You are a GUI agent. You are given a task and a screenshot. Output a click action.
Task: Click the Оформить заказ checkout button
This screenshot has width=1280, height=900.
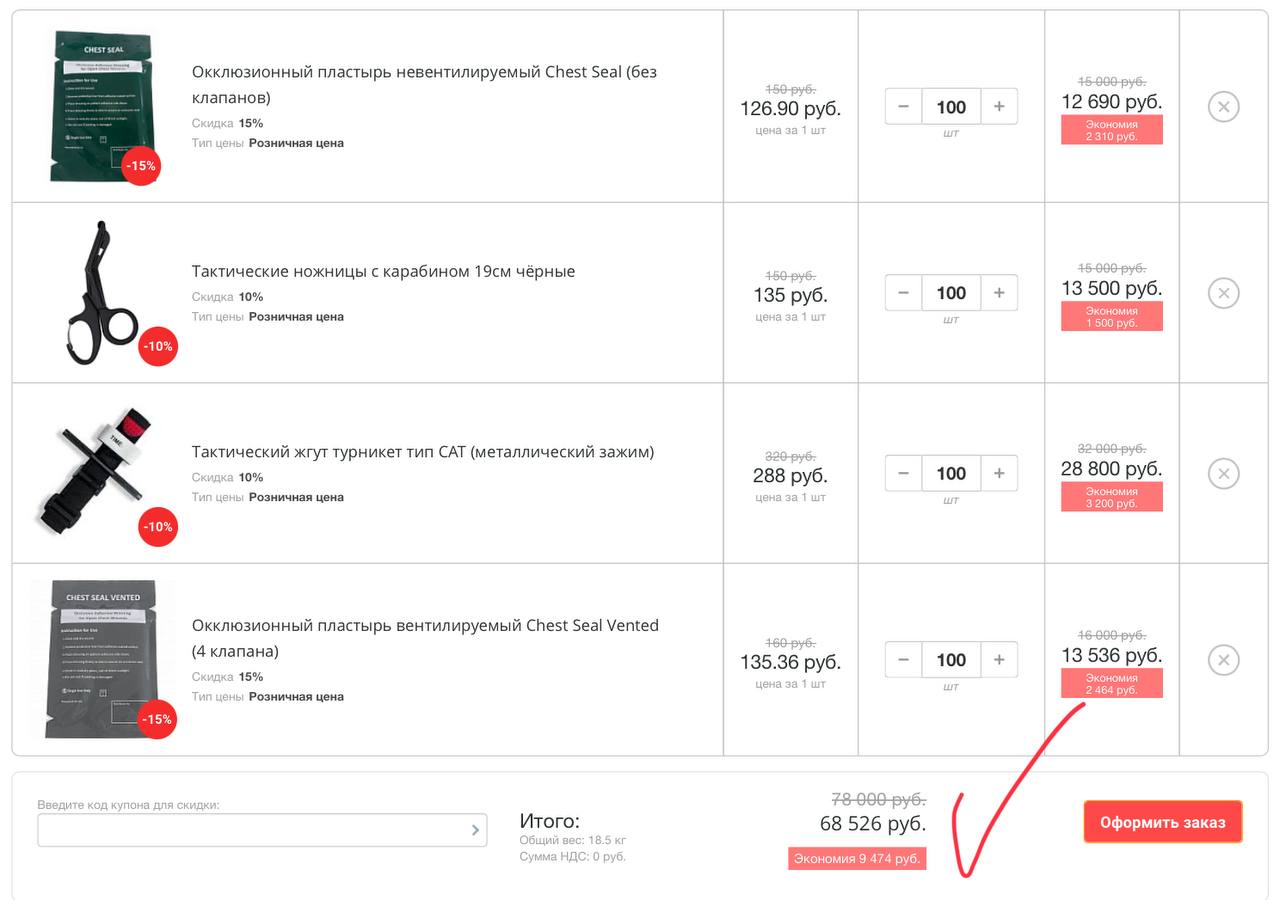coord(1162,822)
